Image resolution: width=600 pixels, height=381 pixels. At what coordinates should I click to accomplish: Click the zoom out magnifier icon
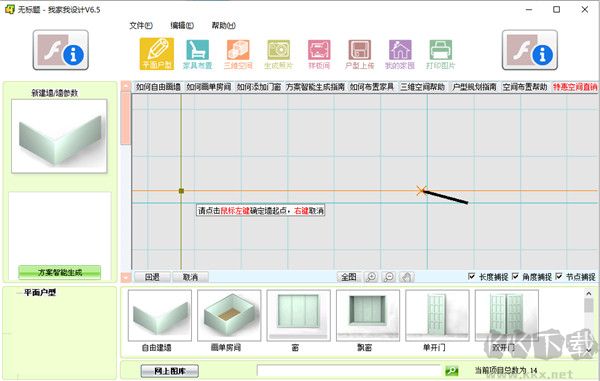pos(389,277)
